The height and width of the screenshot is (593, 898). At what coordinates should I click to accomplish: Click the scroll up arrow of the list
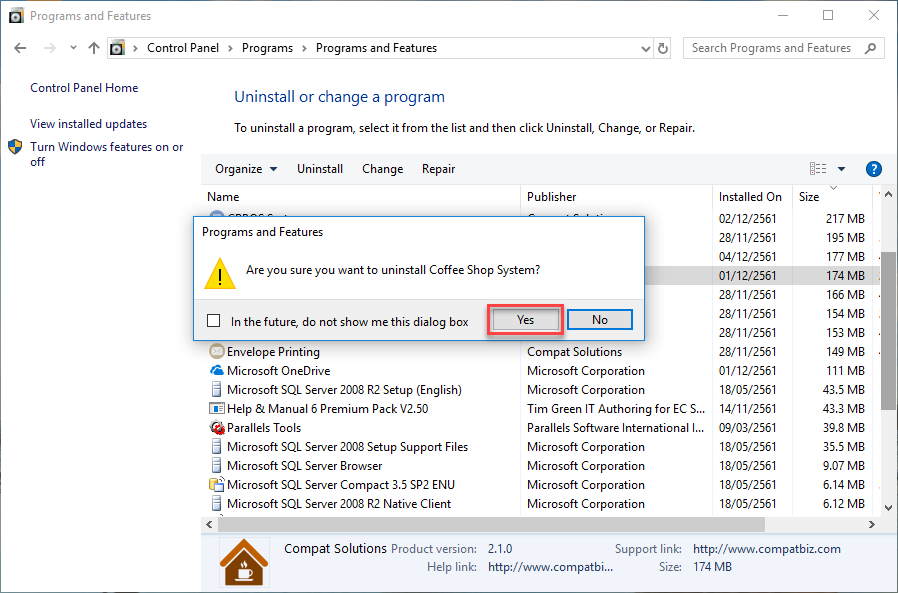coord(888,195)
